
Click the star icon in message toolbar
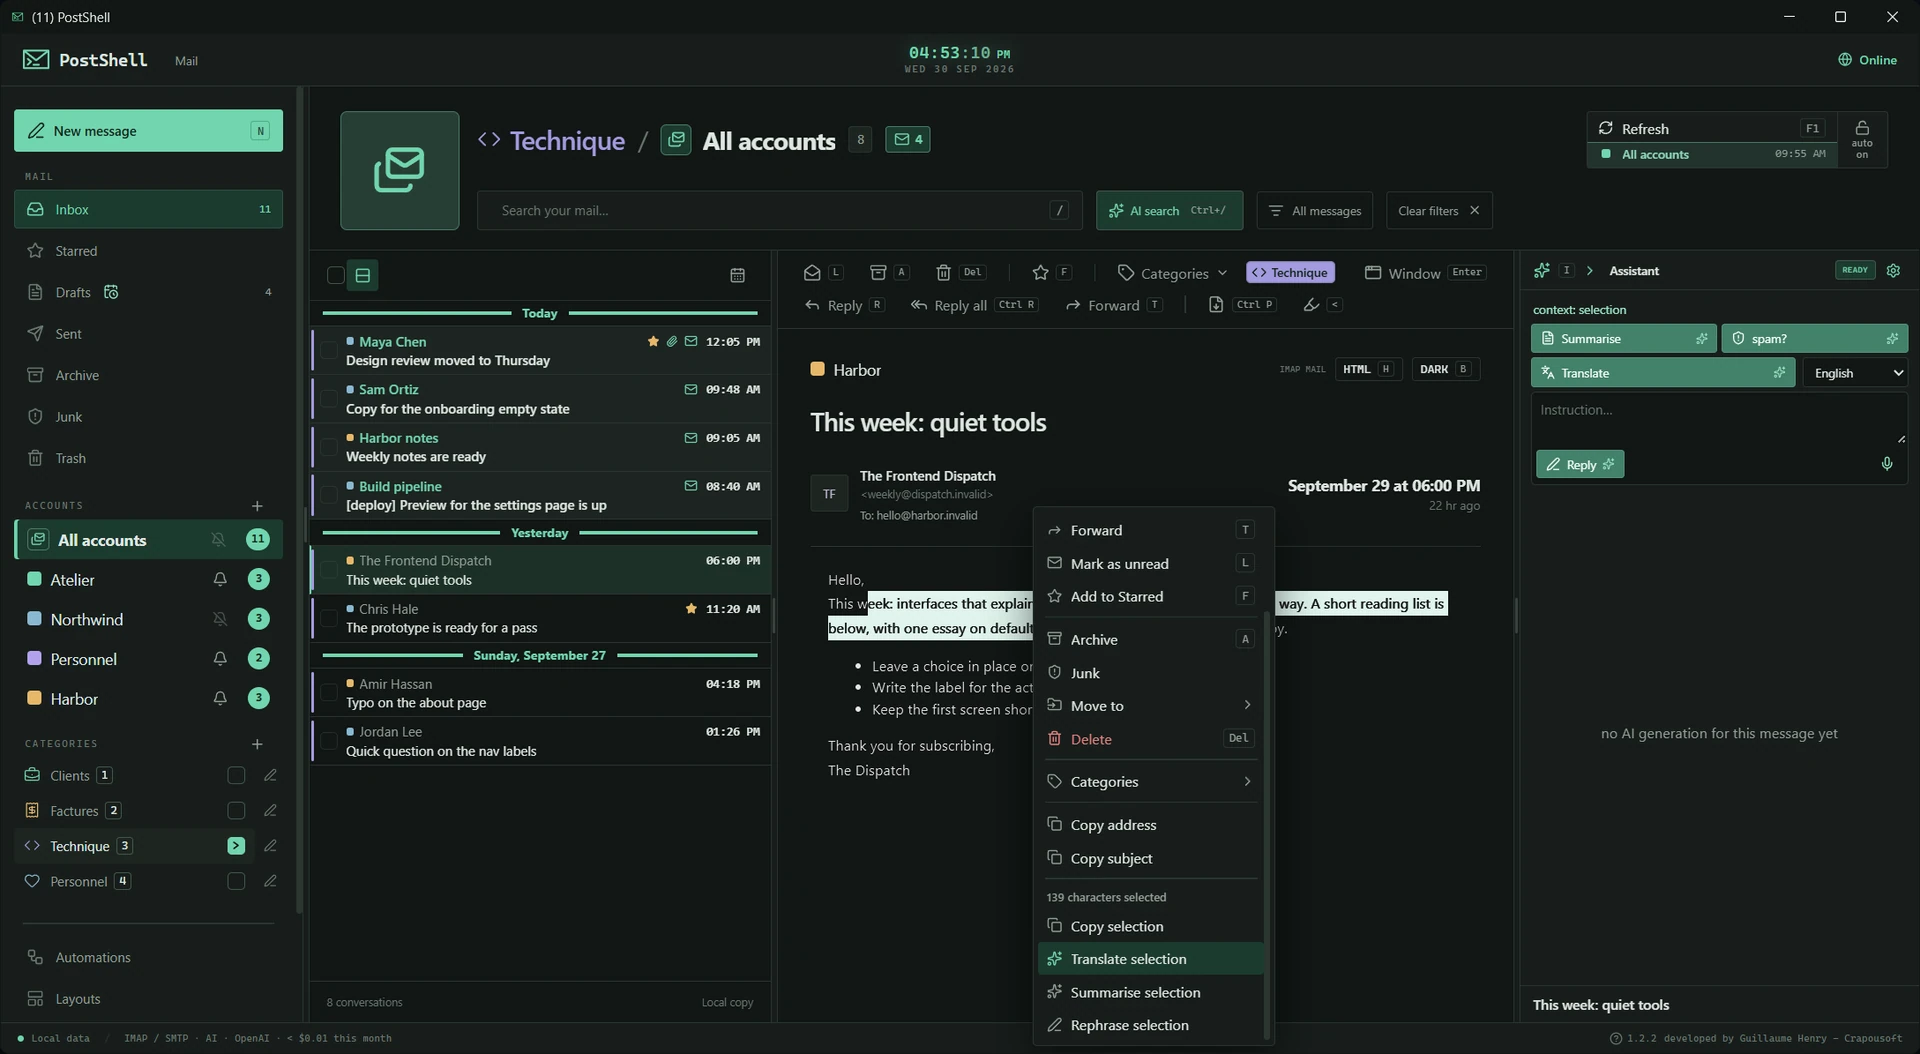1040,273
